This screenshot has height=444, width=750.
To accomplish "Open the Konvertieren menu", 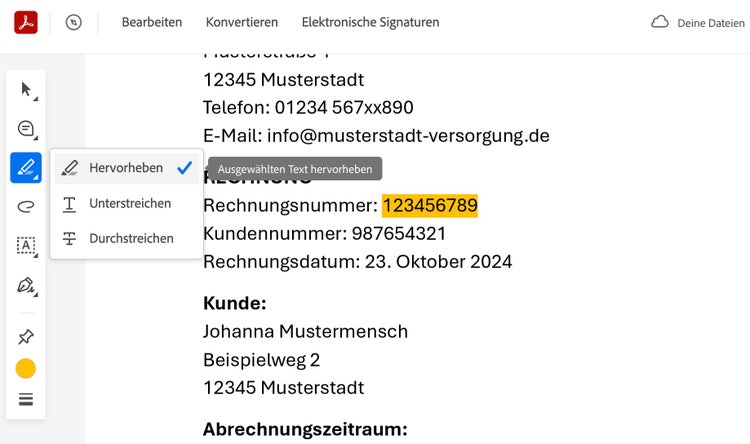I will click(x=240, y=22).
